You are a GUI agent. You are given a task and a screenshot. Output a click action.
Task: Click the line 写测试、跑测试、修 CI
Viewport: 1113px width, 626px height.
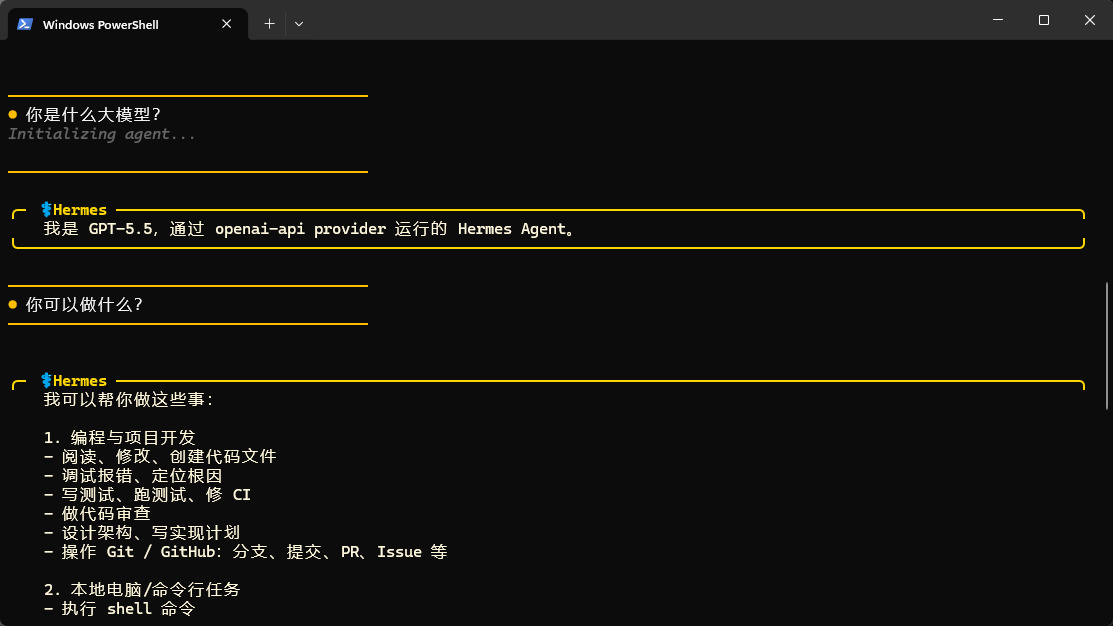147,495
